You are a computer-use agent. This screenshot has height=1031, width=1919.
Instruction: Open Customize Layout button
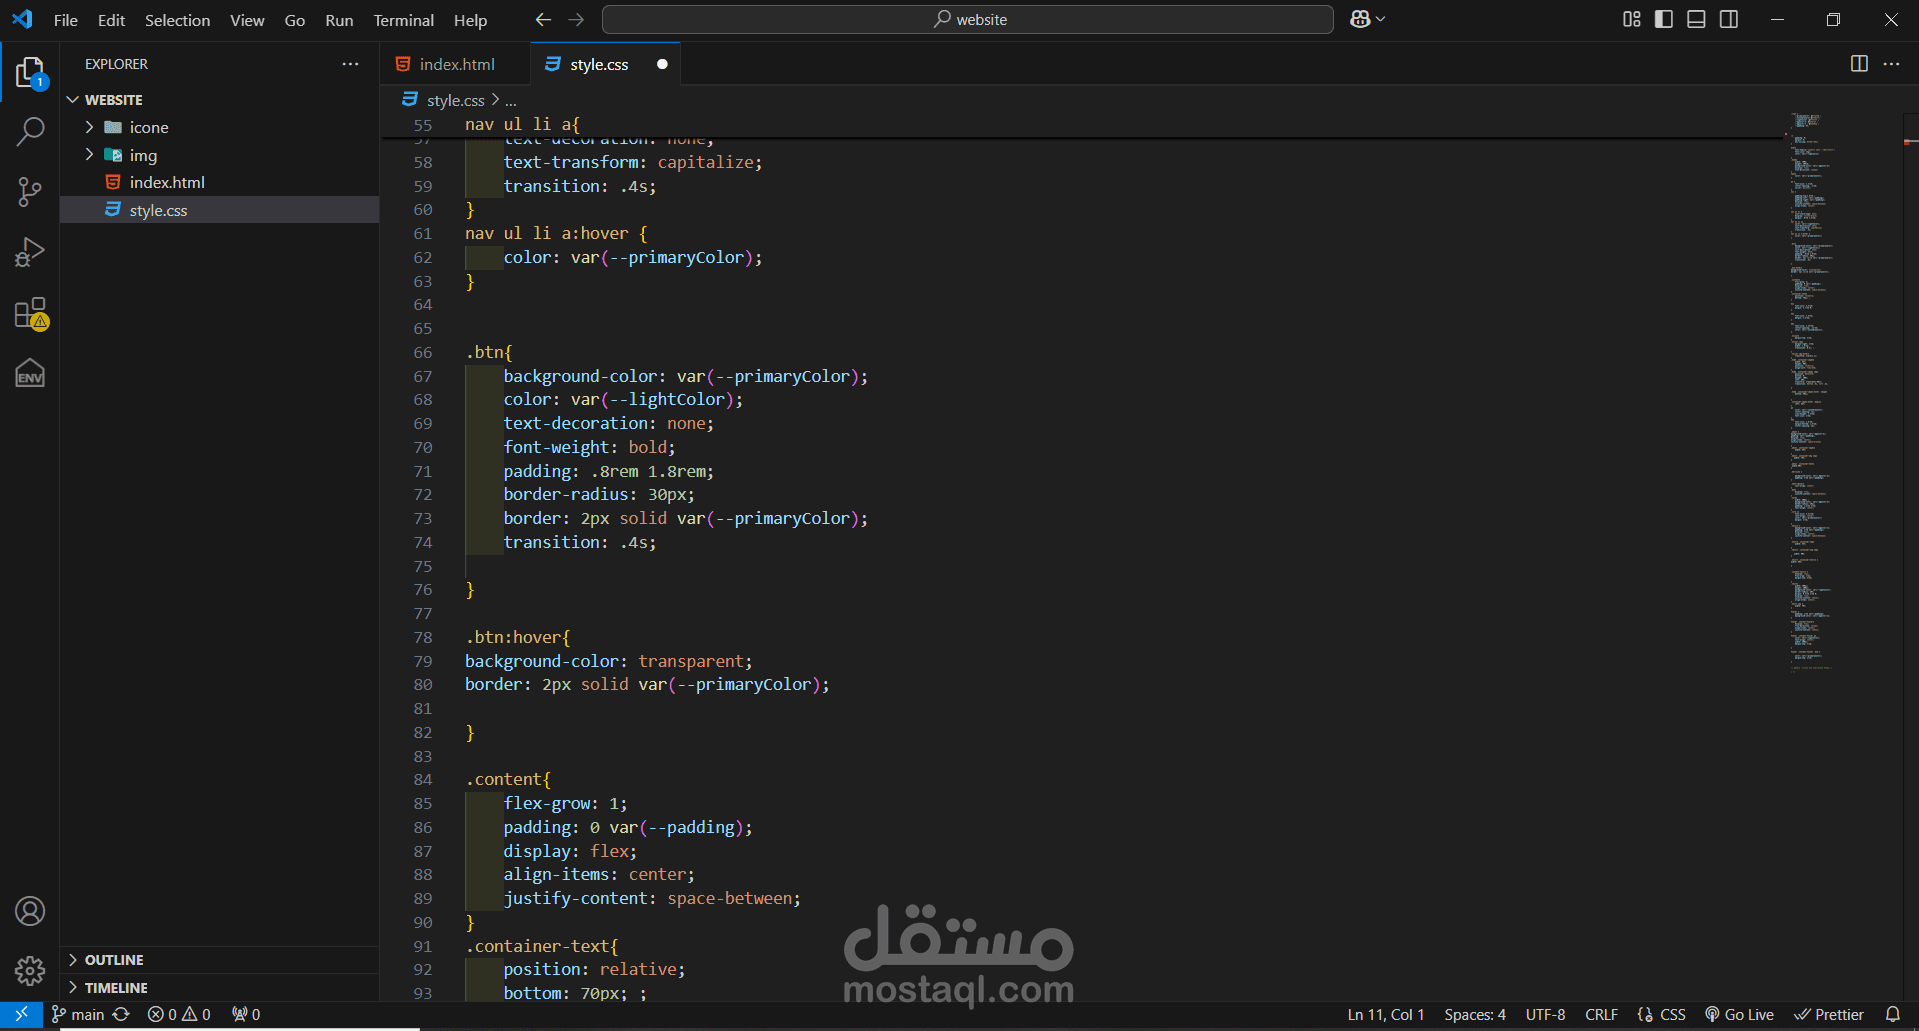[x=1632, y=19]
